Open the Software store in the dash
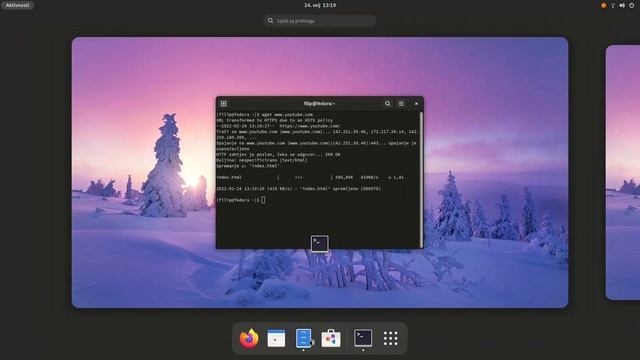The height and width of the screenshot is (360, 640). click(x=331, y=338)
